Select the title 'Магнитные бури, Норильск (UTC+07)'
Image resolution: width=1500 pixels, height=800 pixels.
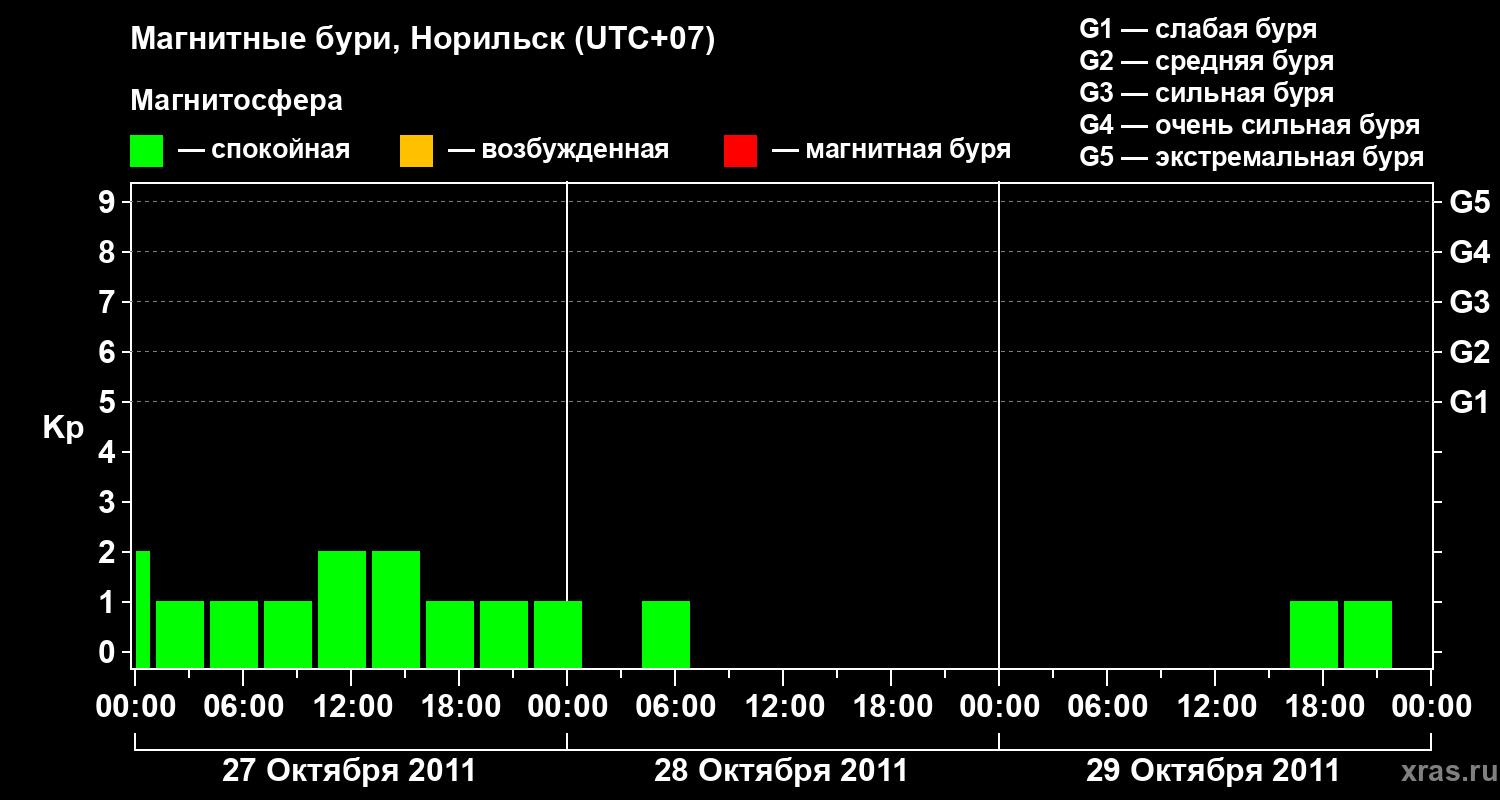423,40
